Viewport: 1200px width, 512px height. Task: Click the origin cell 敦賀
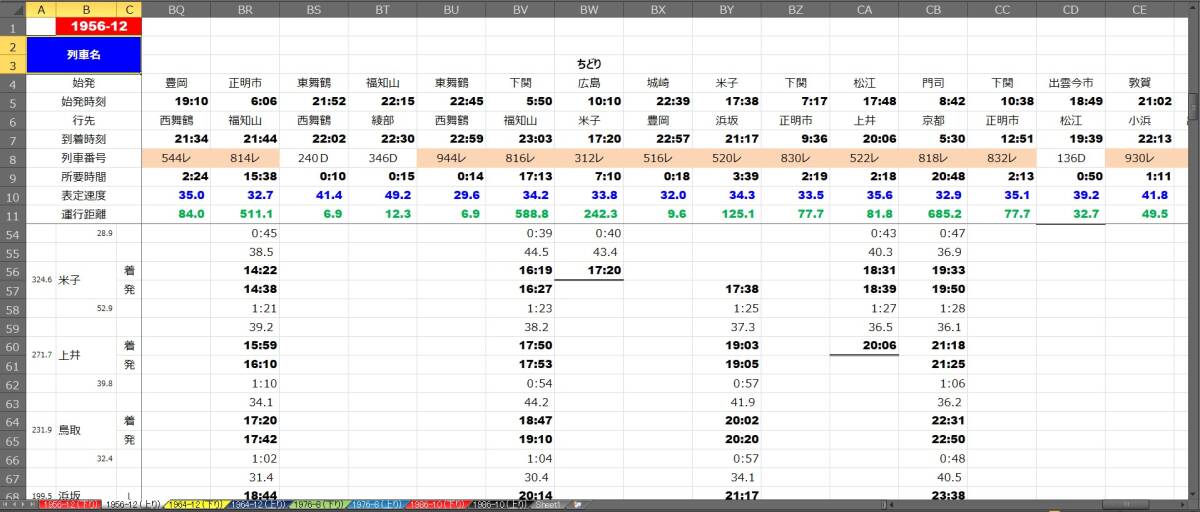point(1139,83)
